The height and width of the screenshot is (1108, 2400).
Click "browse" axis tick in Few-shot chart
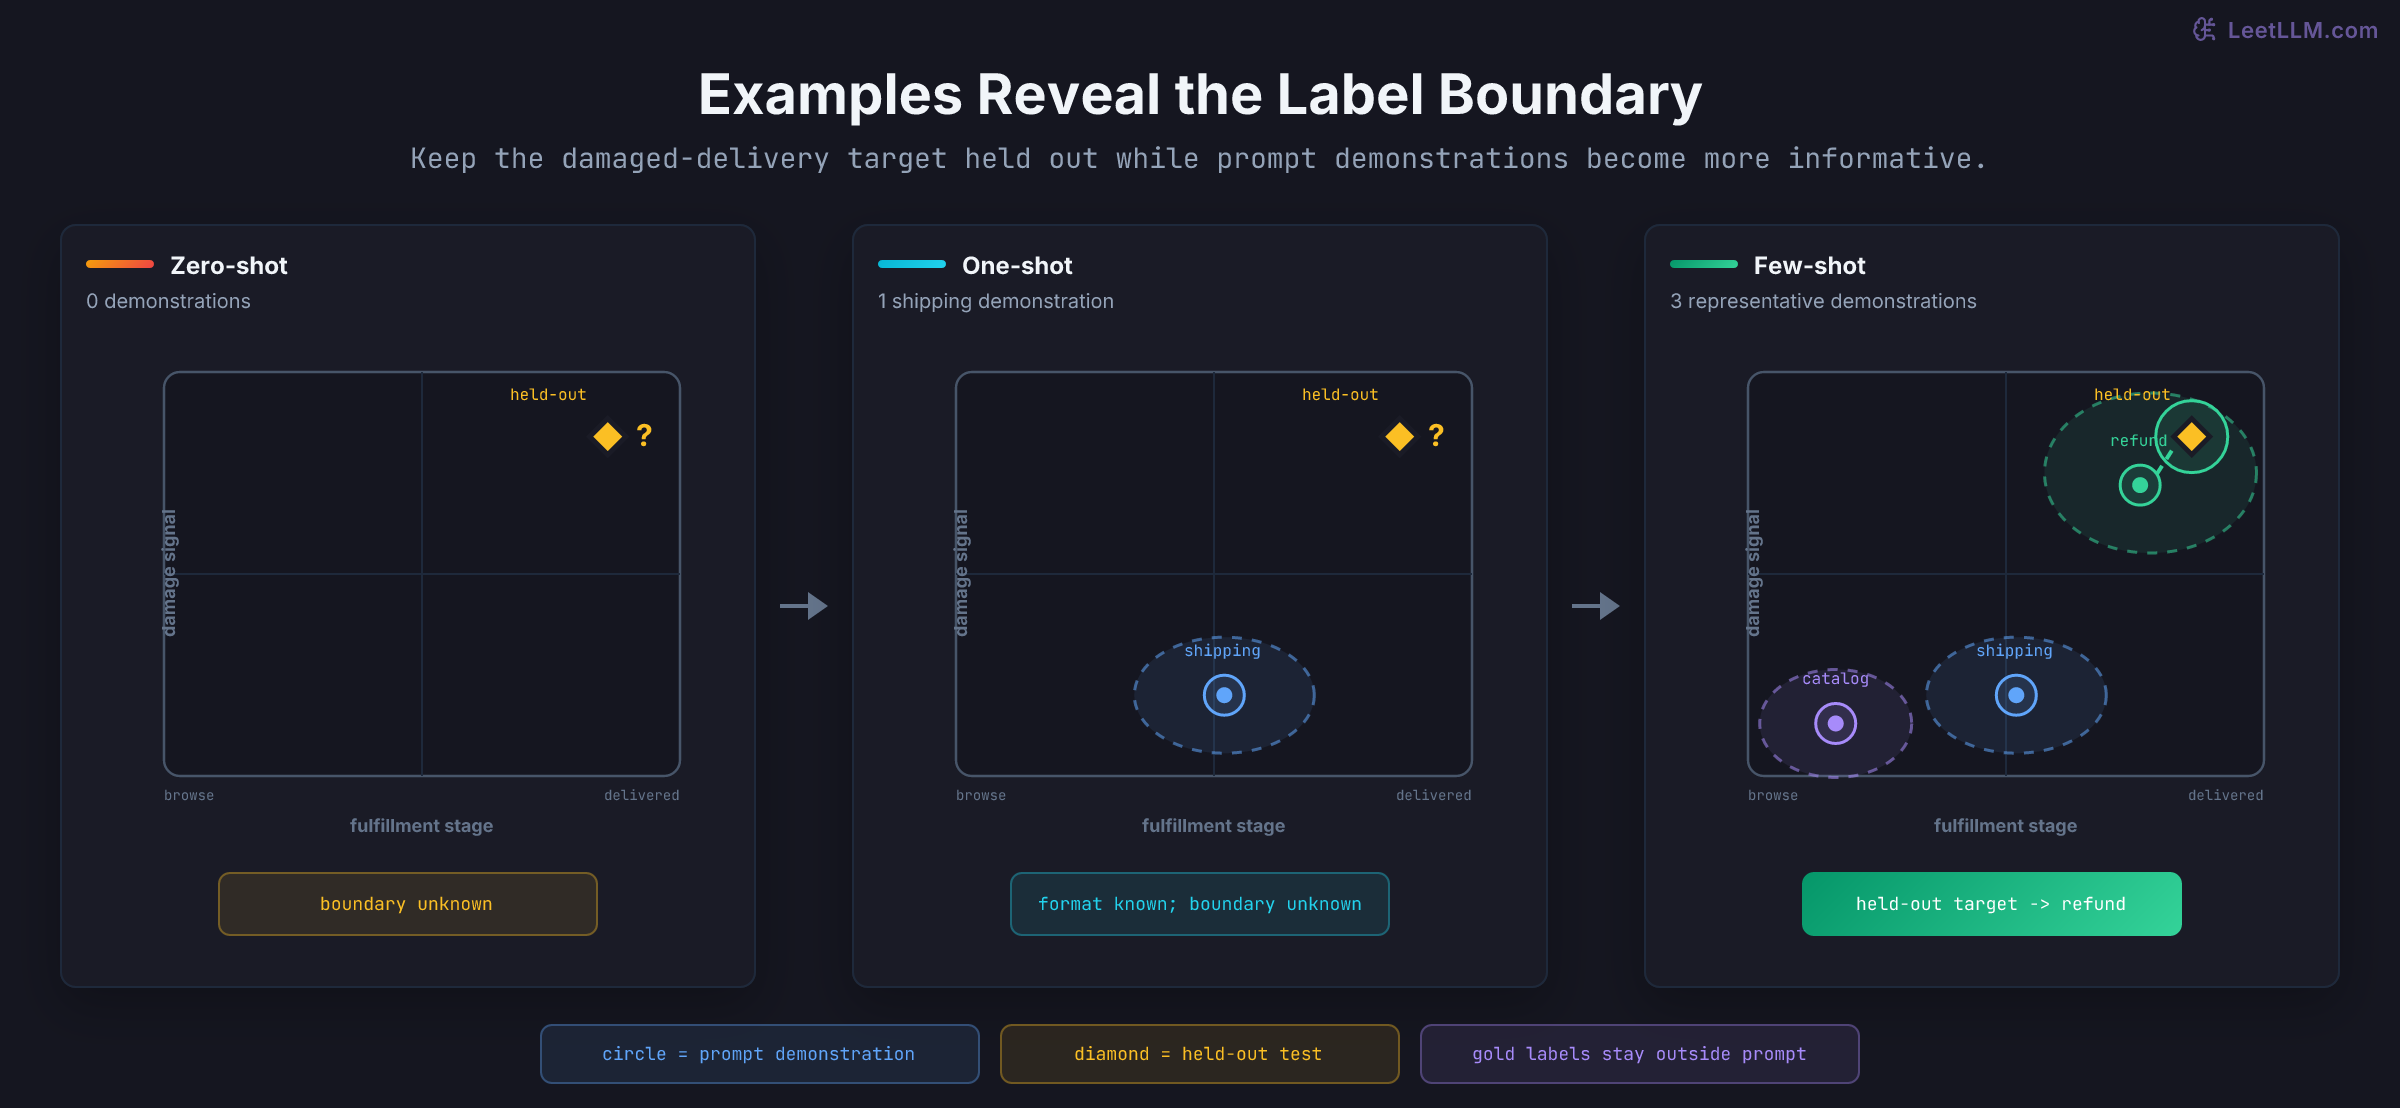[1773, 795]
